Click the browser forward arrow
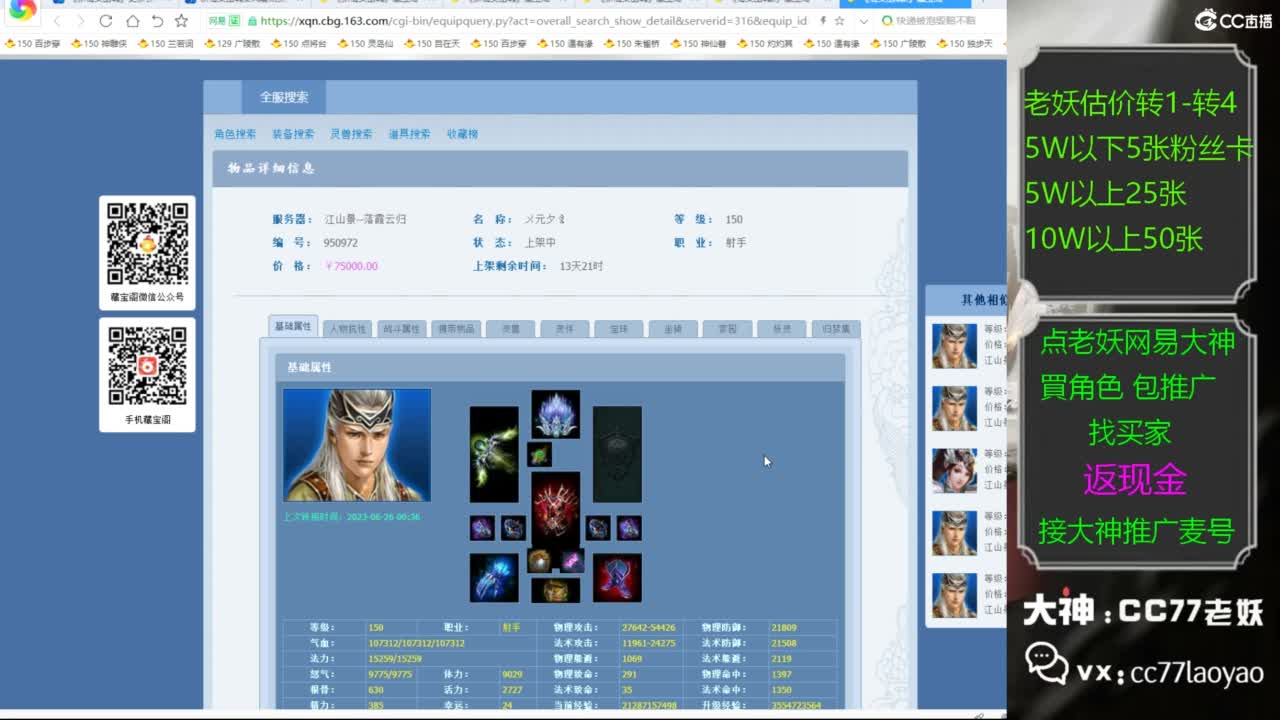1280x720 pixels. coord(81,21)
